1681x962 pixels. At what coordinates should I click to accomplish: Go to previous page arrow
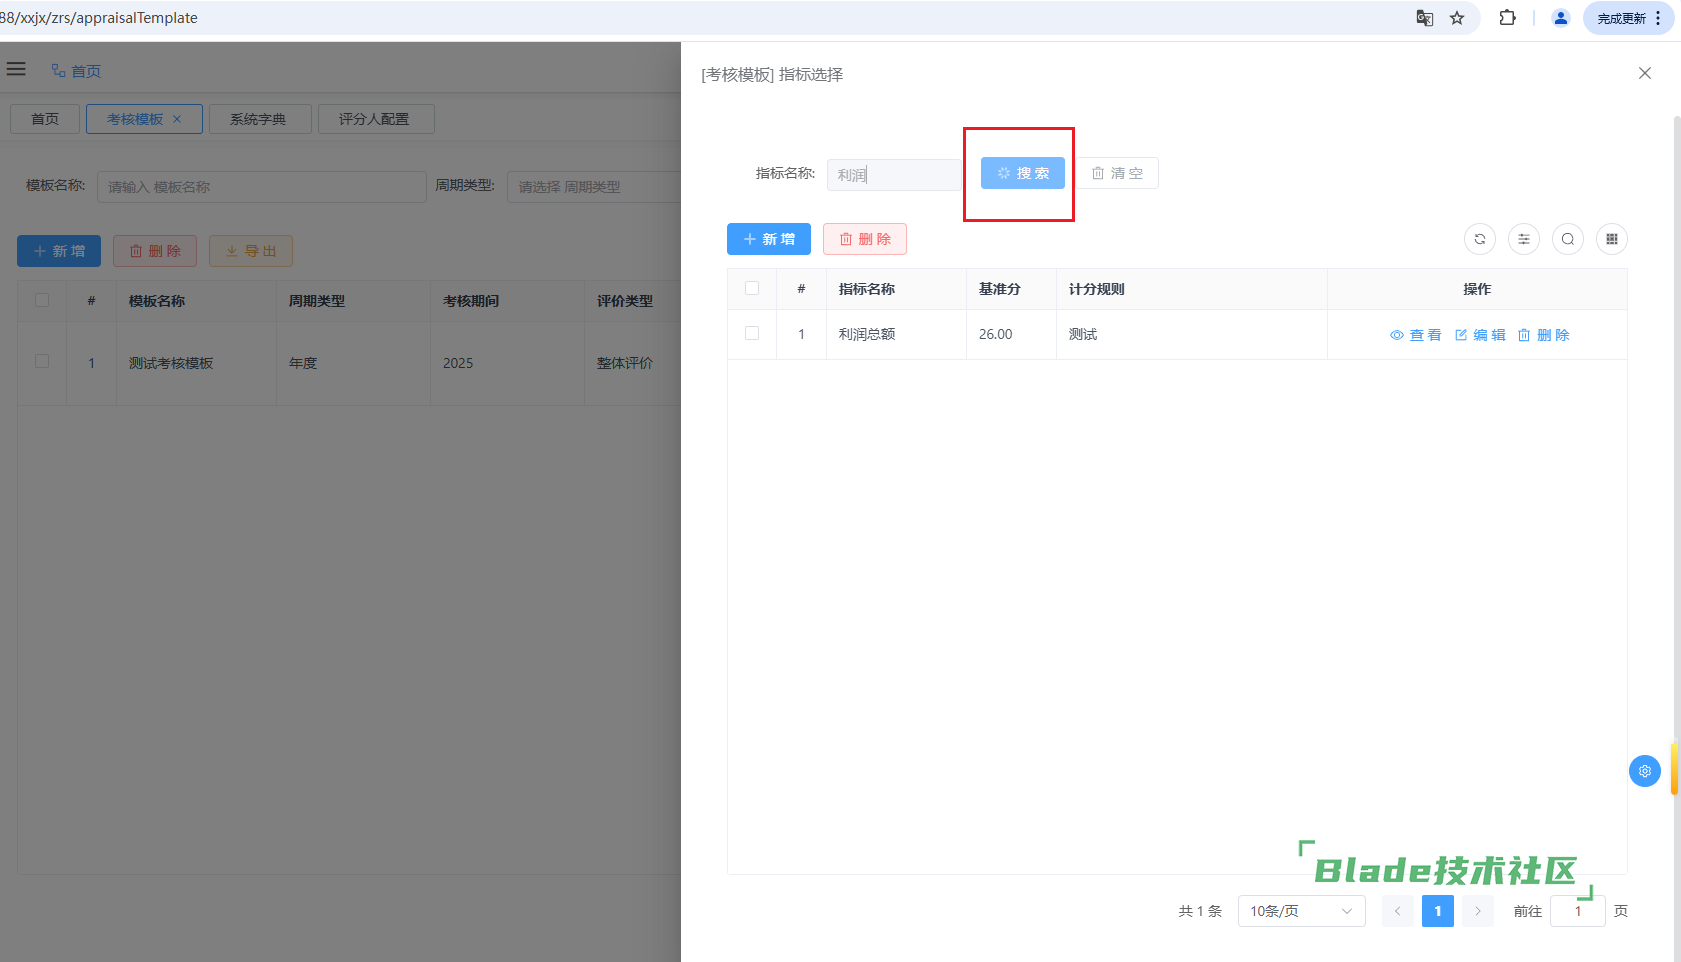[x=1398, y=911]
